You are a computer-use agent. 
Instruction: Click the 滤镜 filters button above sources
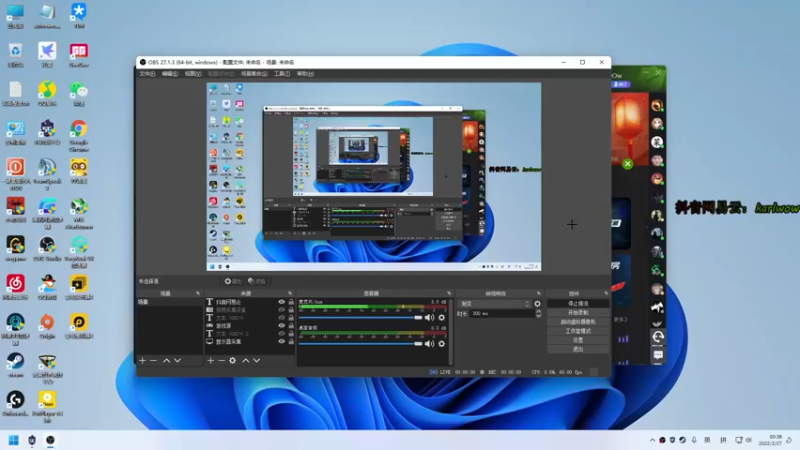[x=257, y=281]
